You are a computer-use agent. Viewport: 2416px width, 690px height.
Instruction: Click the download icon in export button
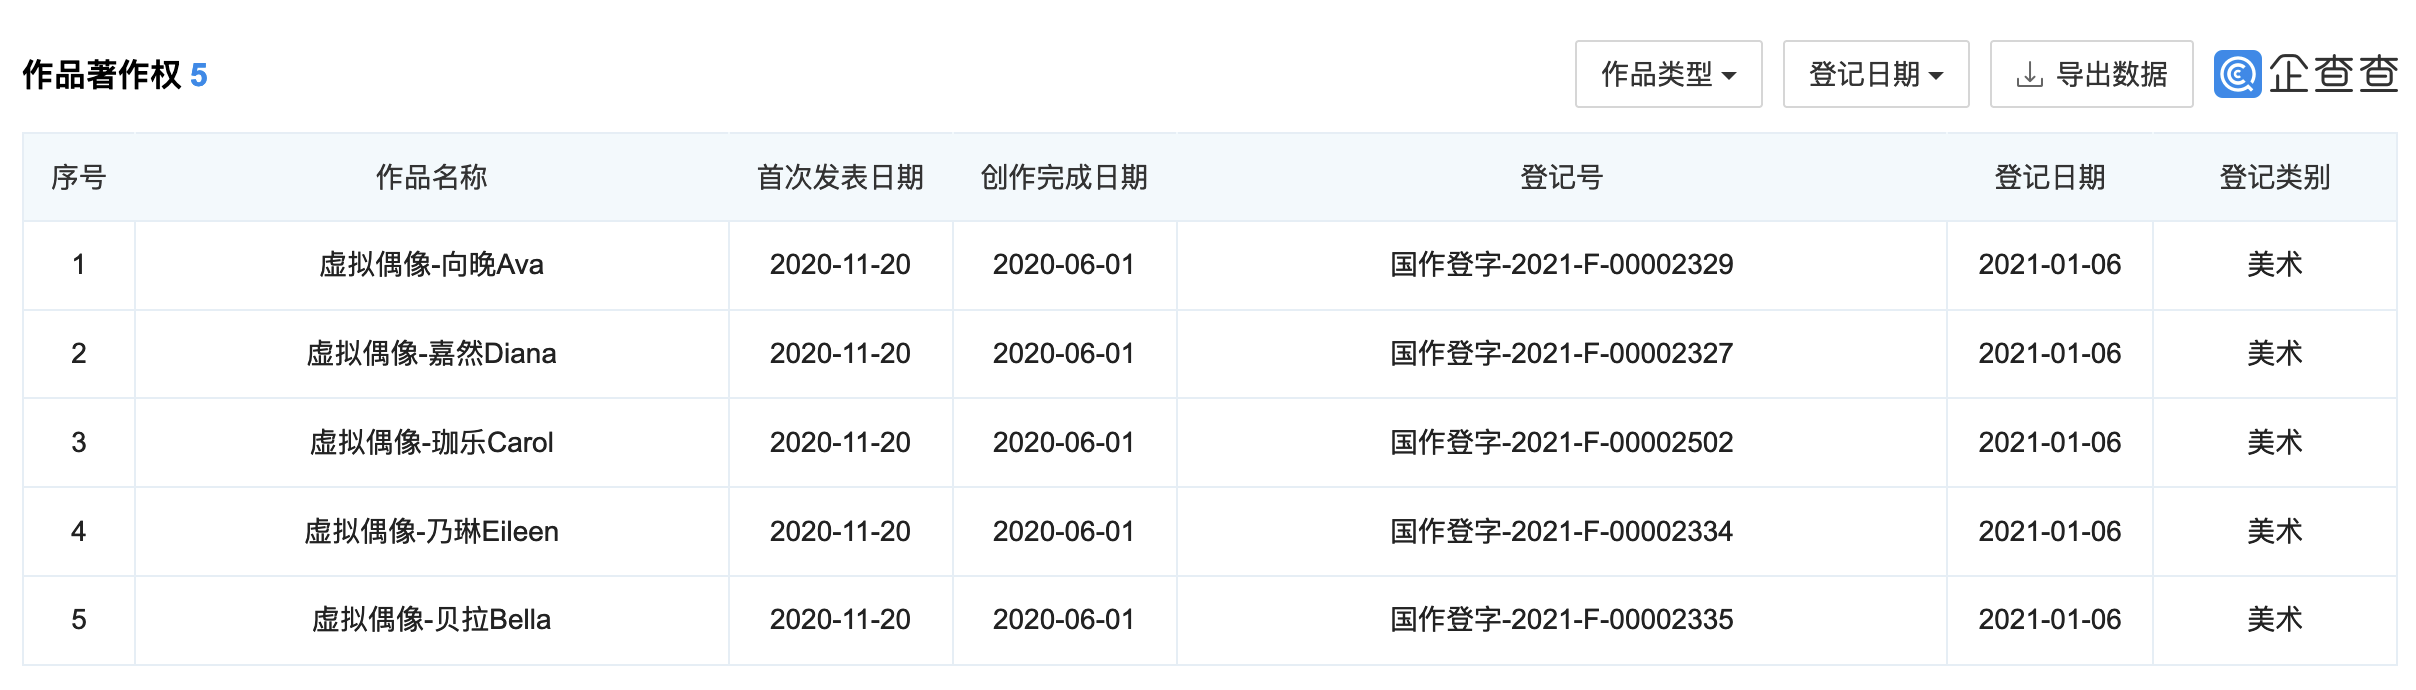pos(2029,75)
